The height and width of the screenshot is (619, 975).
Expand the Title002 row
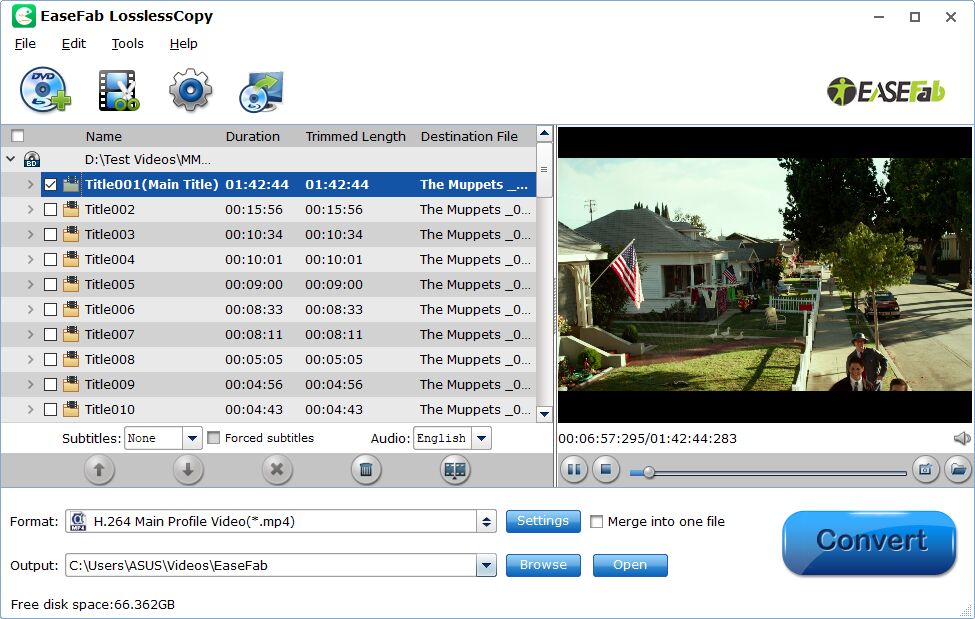coord(30,209)
